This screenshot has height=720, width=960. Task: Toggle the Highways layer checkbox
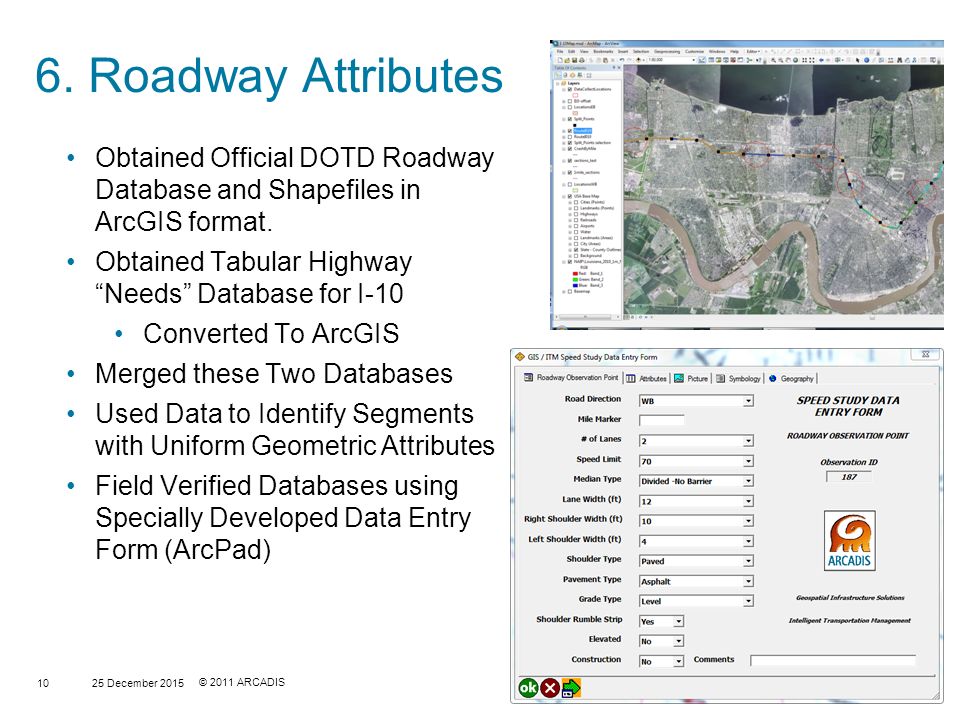[x=576, y=214]
